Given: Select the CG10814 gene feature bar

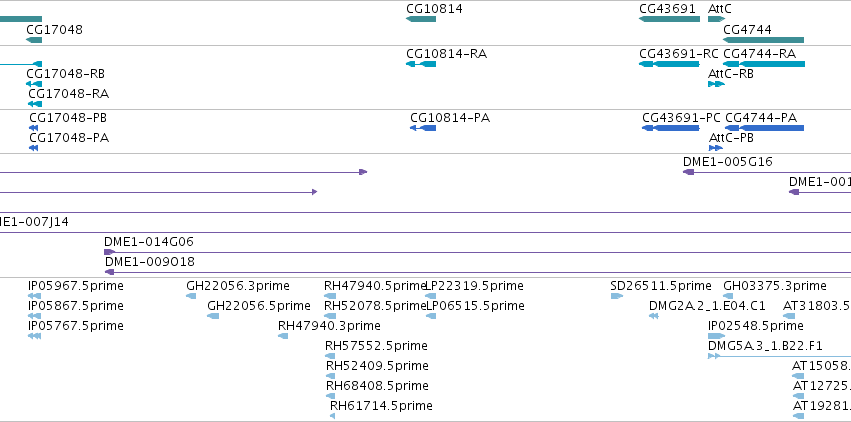Looking at the screenshot, I should click(421, 19).
